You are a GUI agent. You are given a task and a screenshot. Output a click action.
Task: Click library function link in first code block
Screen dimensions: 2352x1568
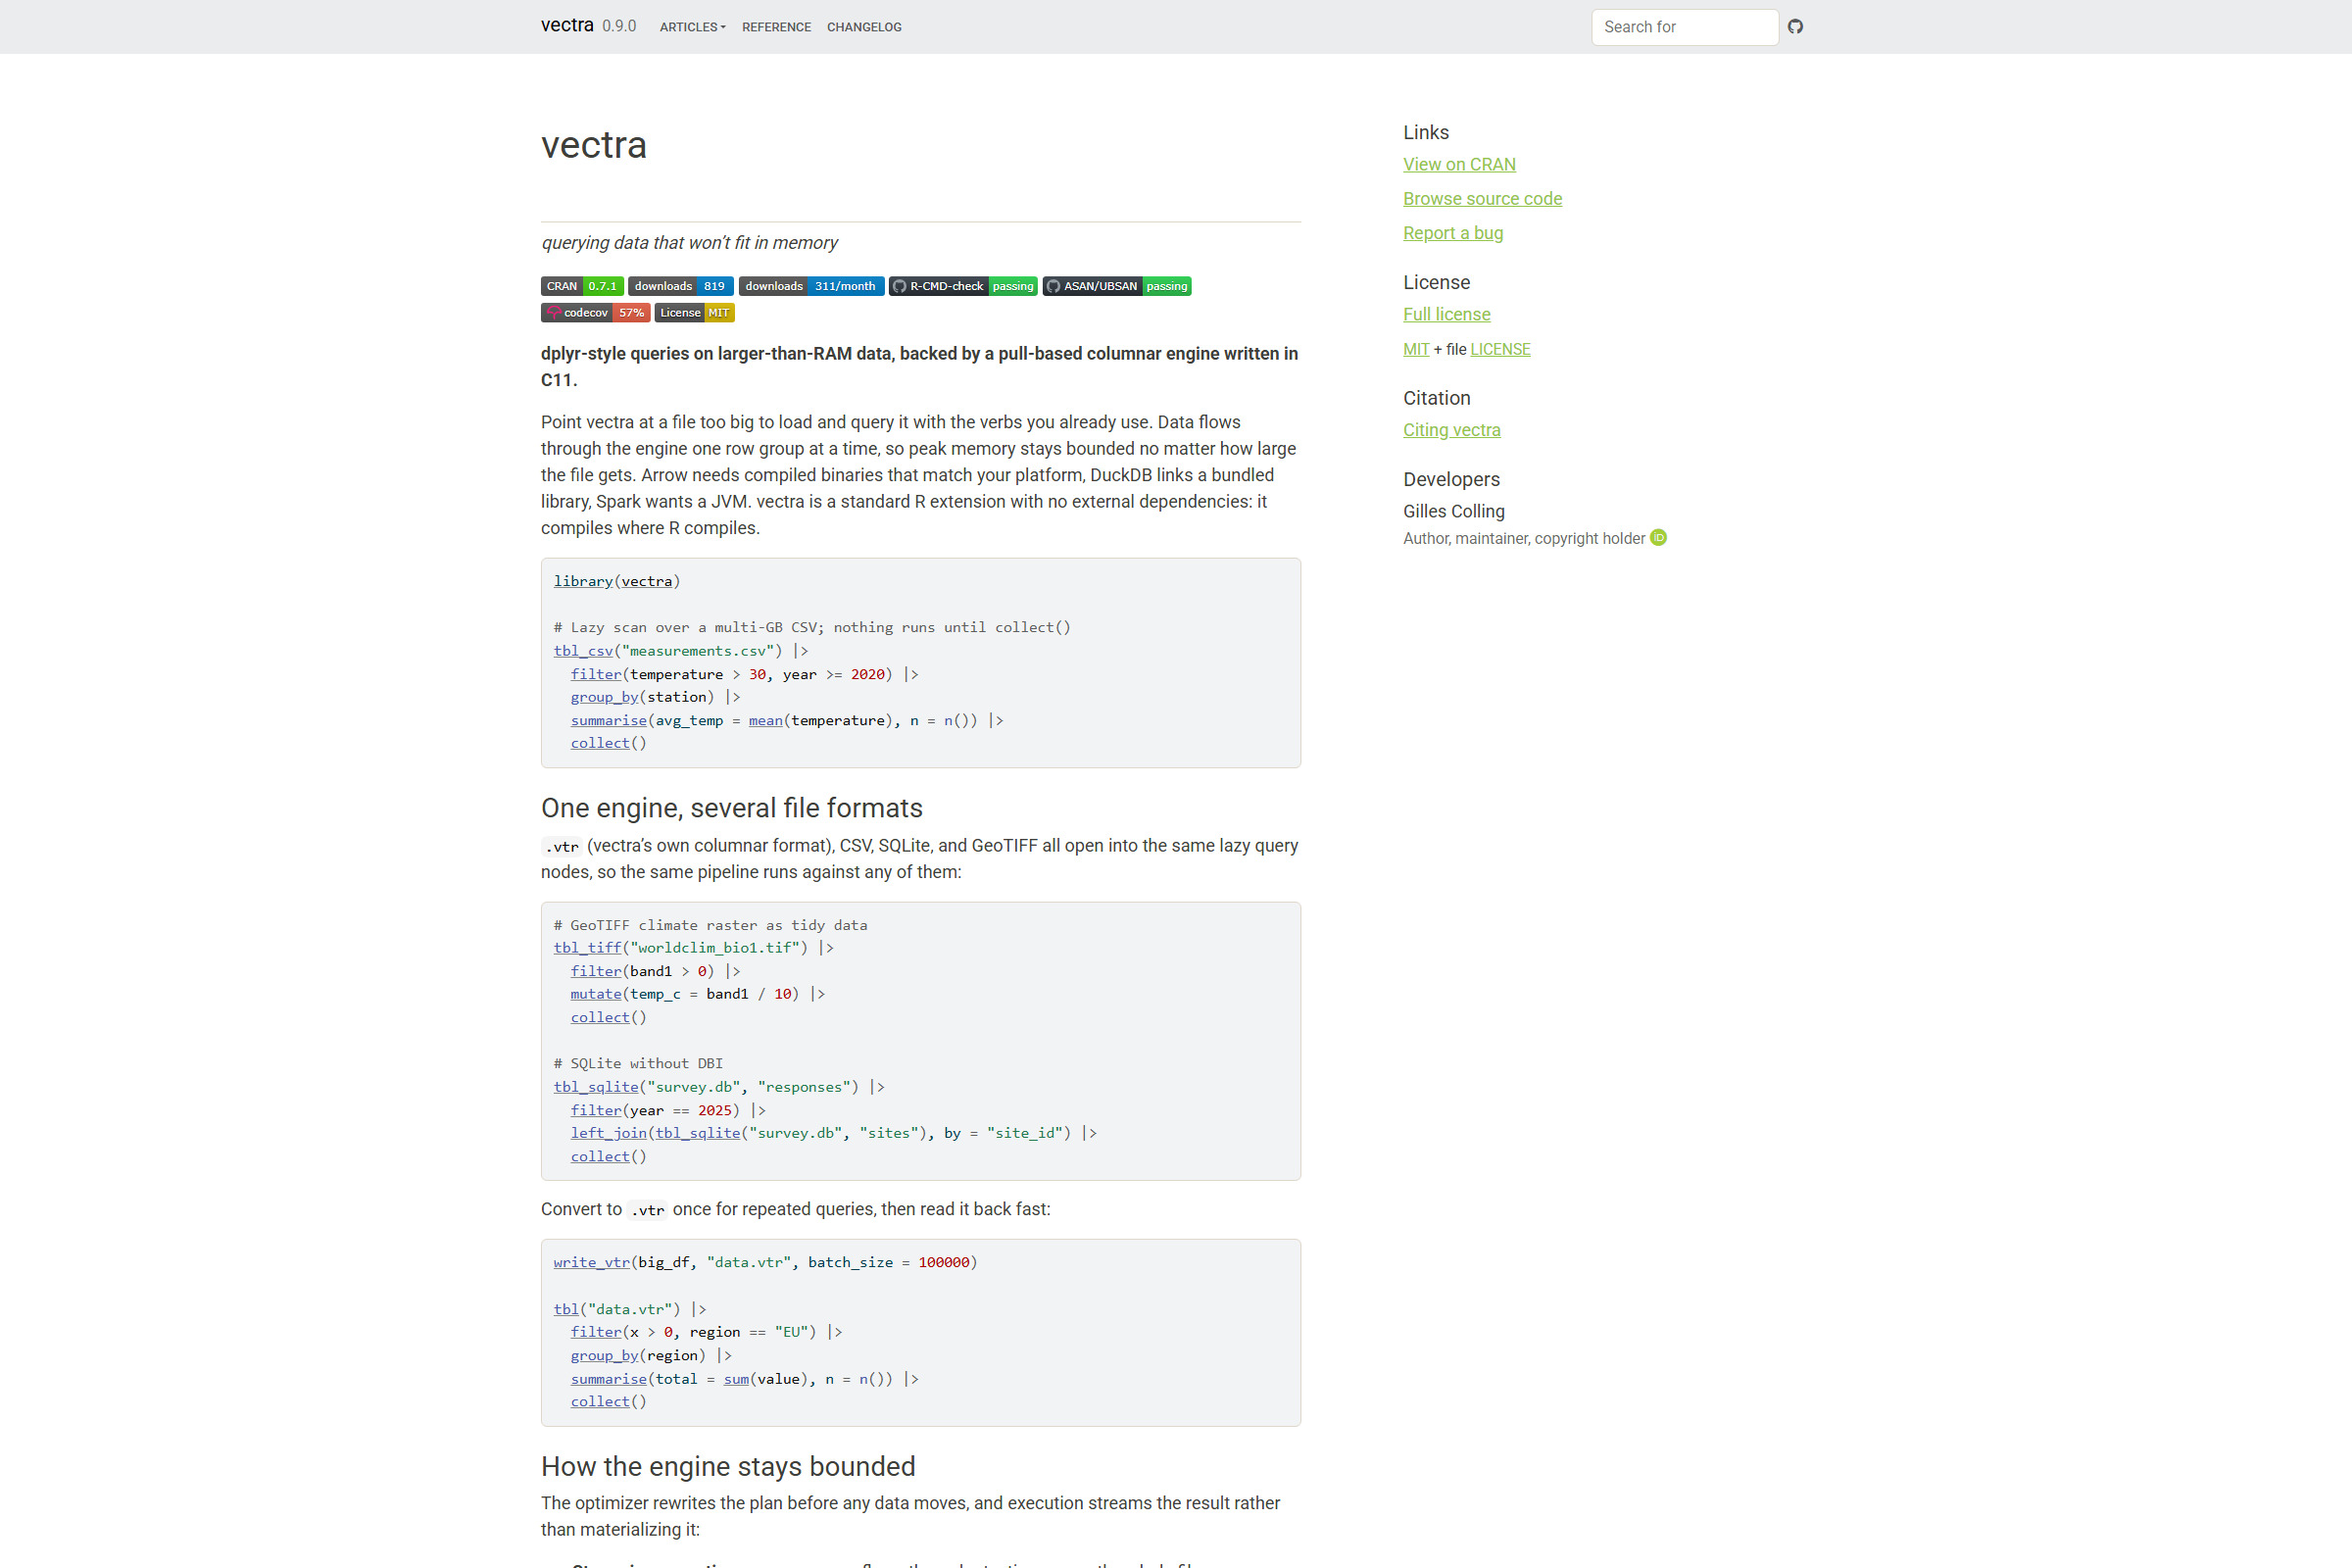point(583,581)
